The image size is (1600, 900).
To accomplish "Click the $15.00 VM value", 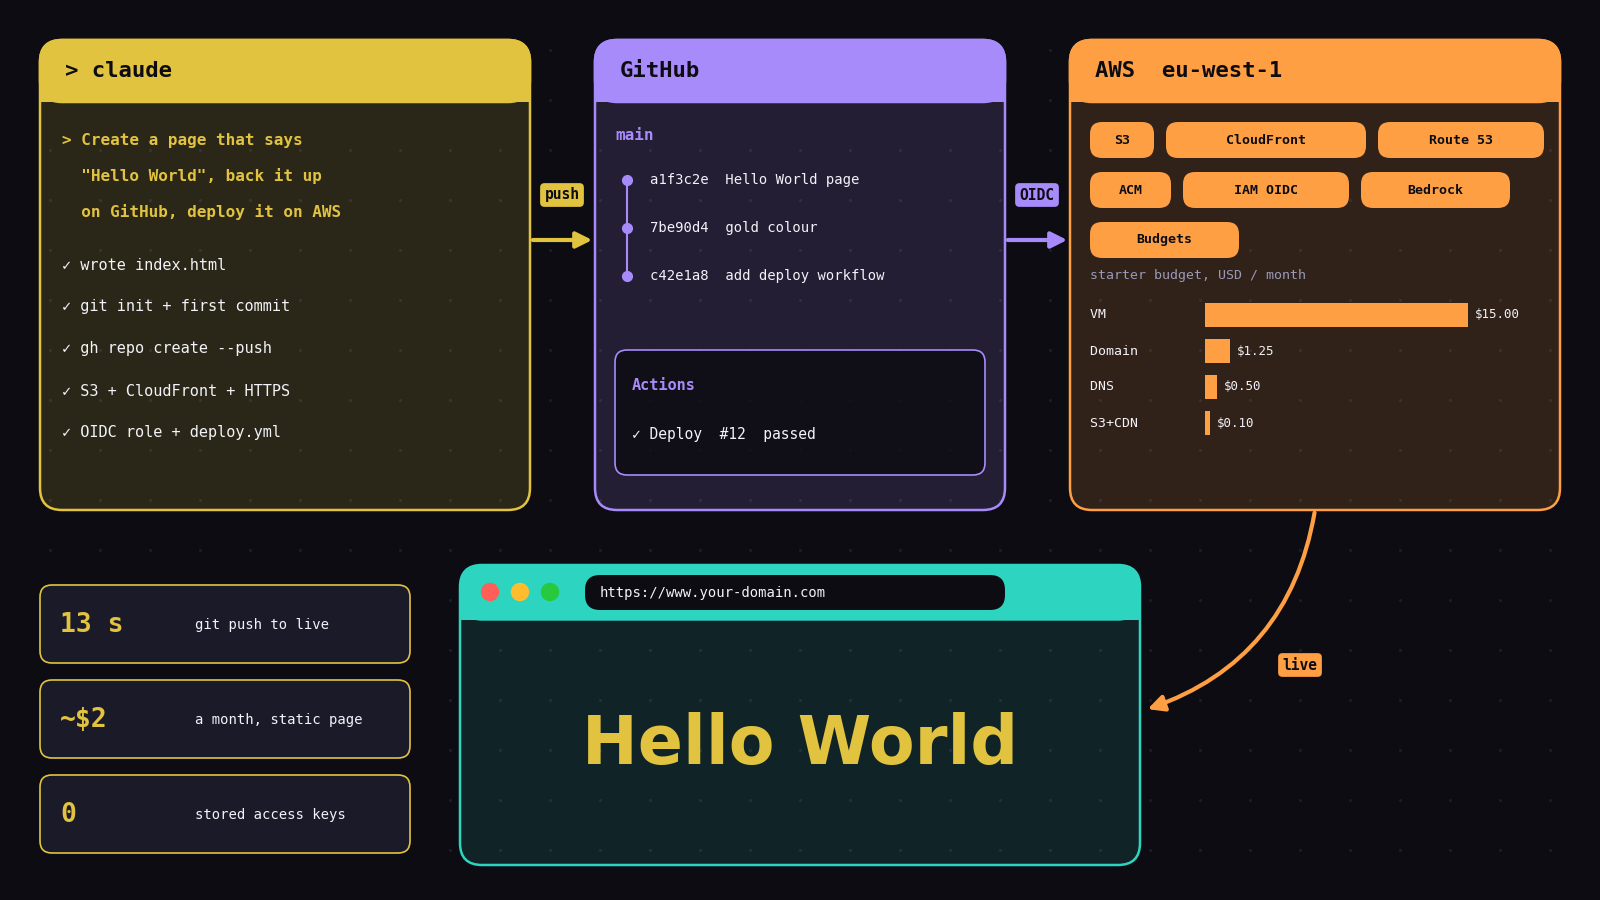I will 1497,314.
